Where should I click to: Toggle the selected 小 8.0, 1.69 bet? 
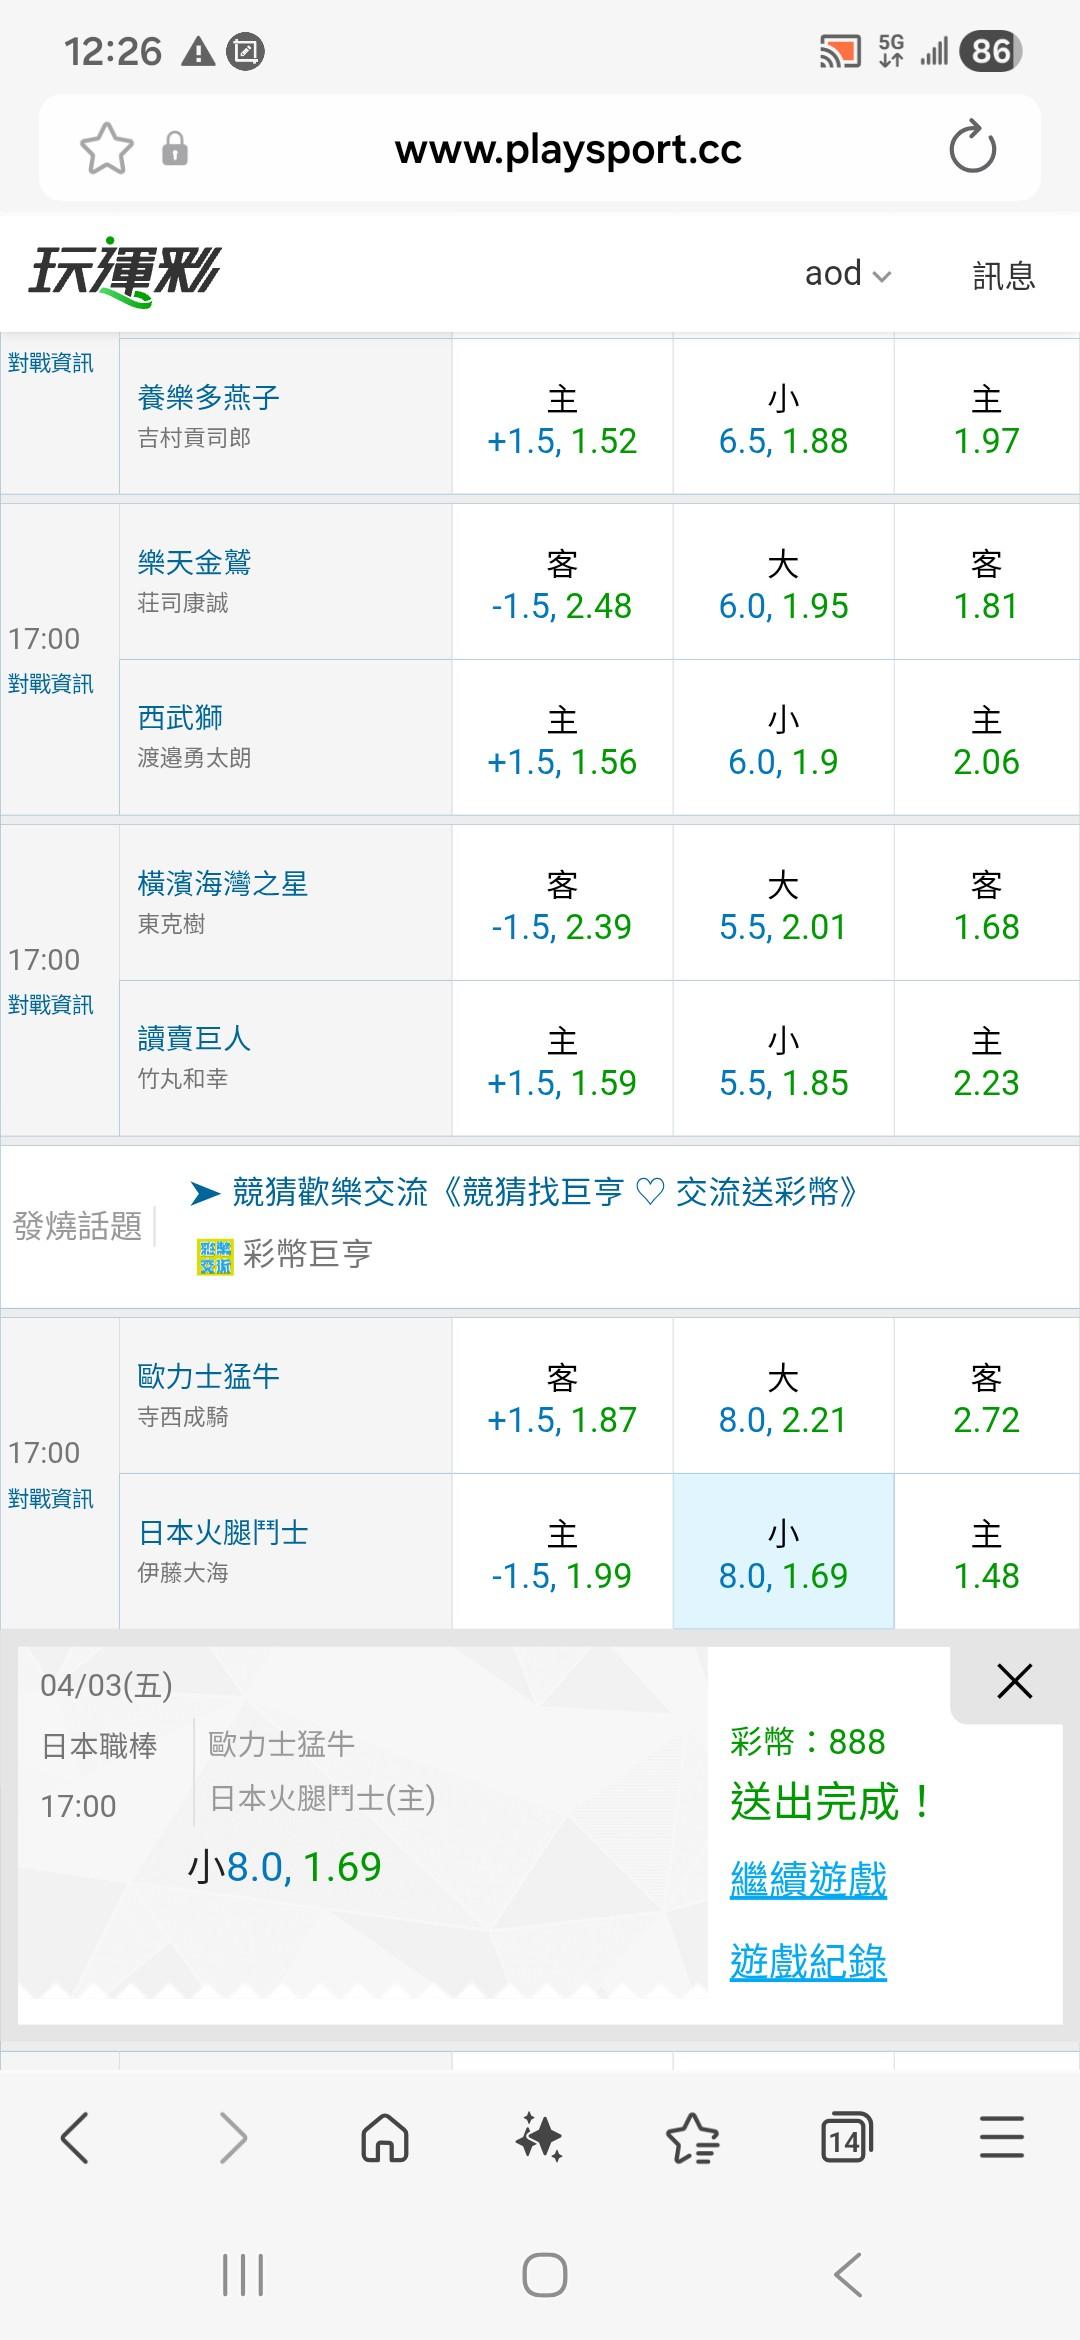pos(783,1552)
